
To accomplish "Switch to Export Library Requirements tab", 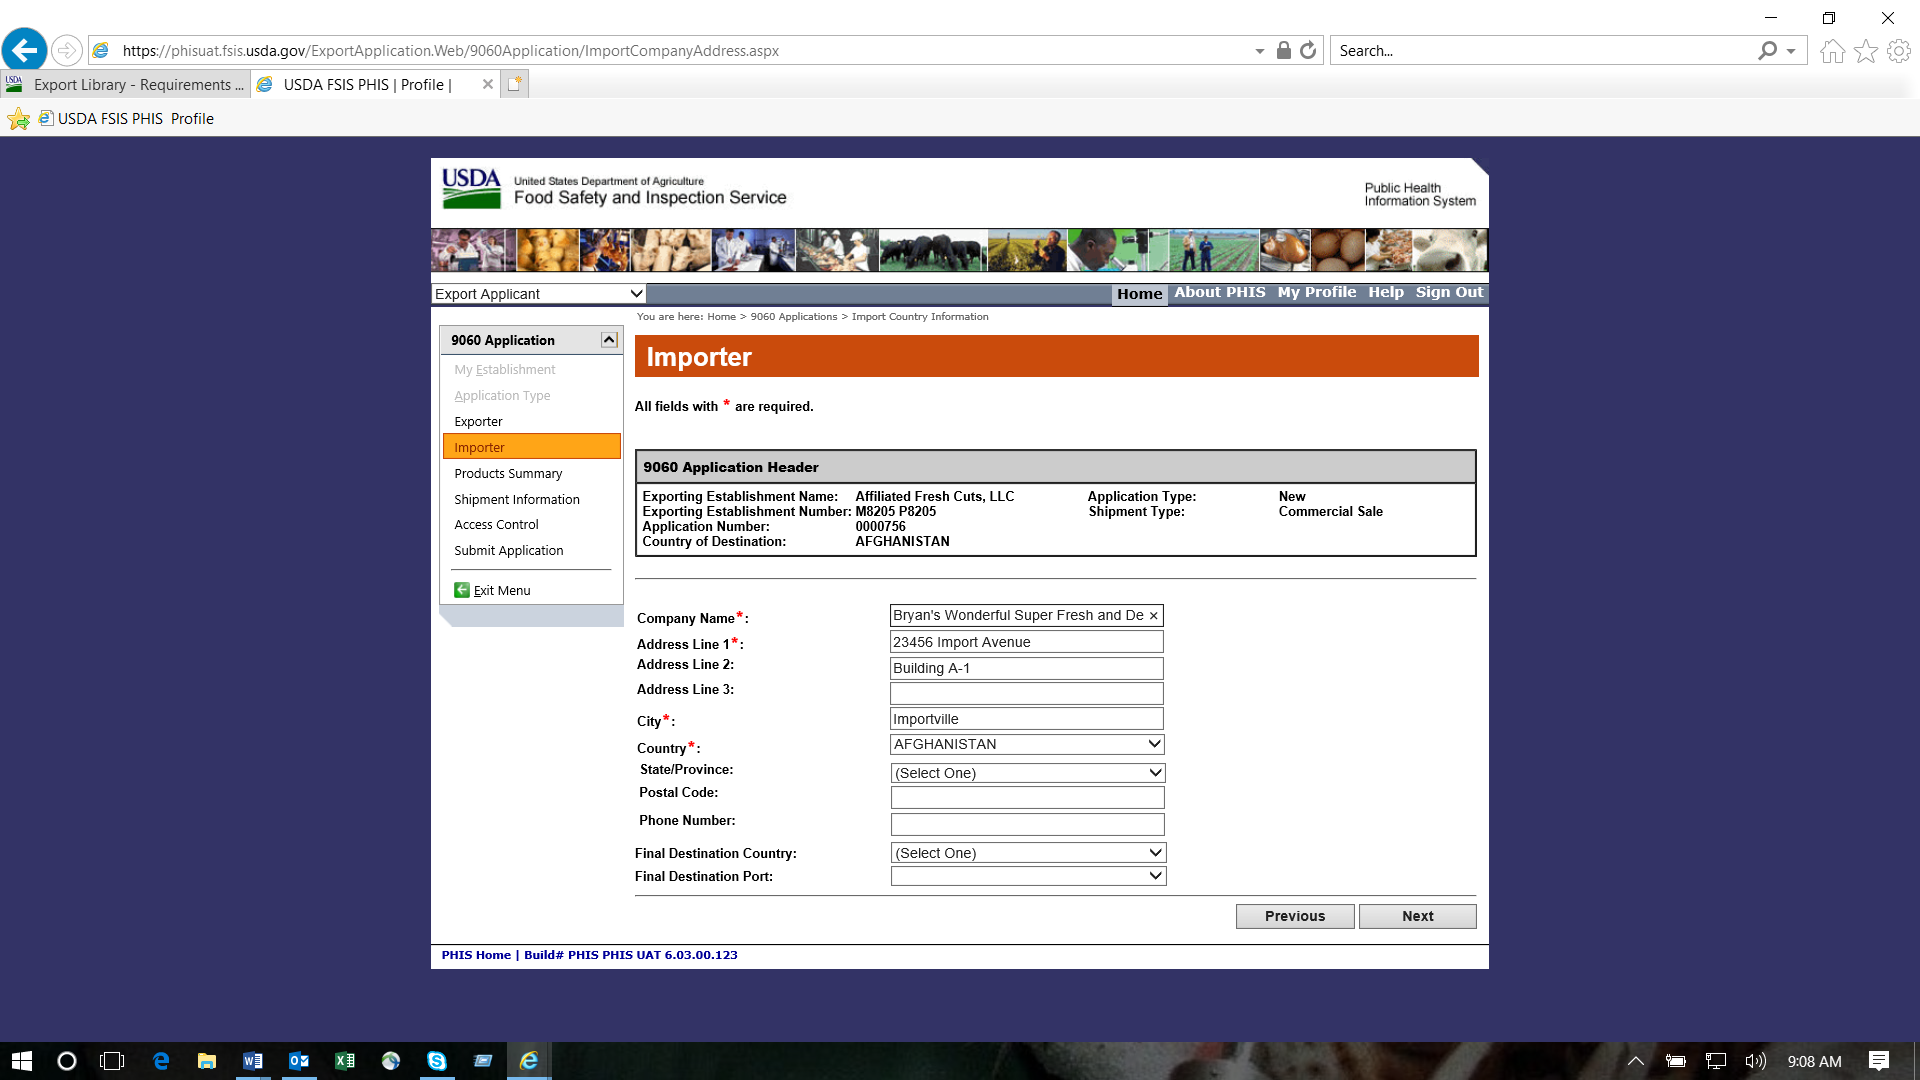I will click(126, 85).
